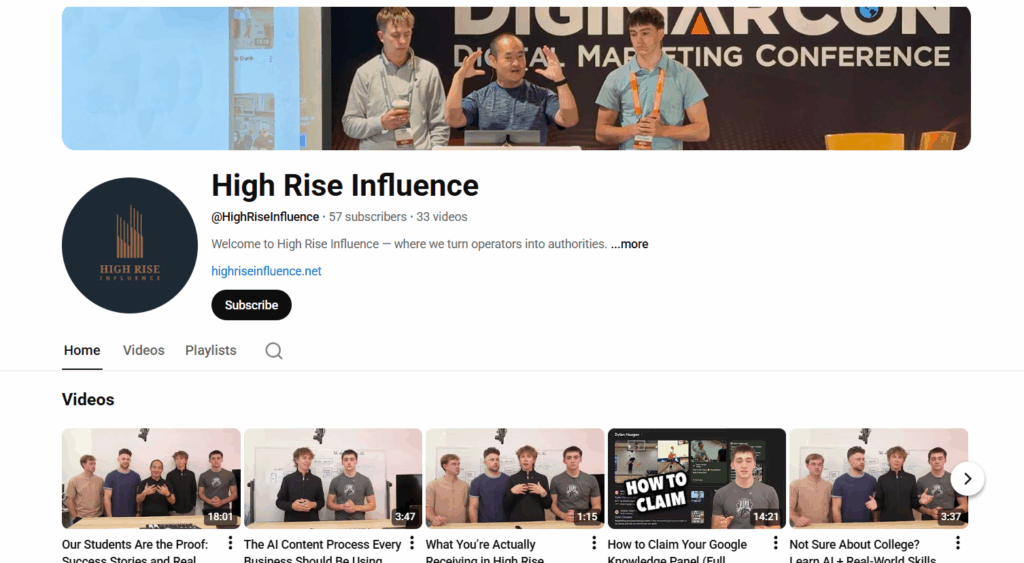The width and height of the screenshot is (1024, 563).
Task: Play the 3:47 AI Content Process thumbnail
Action: tap(333, 478)
